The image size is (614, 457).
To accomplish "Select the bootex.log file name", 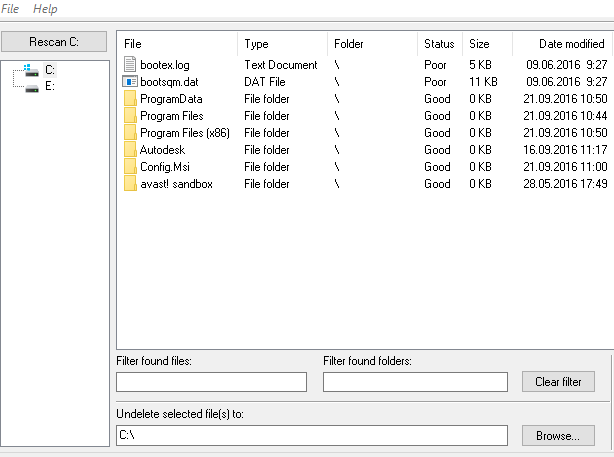I will click(x=164, y=65).
